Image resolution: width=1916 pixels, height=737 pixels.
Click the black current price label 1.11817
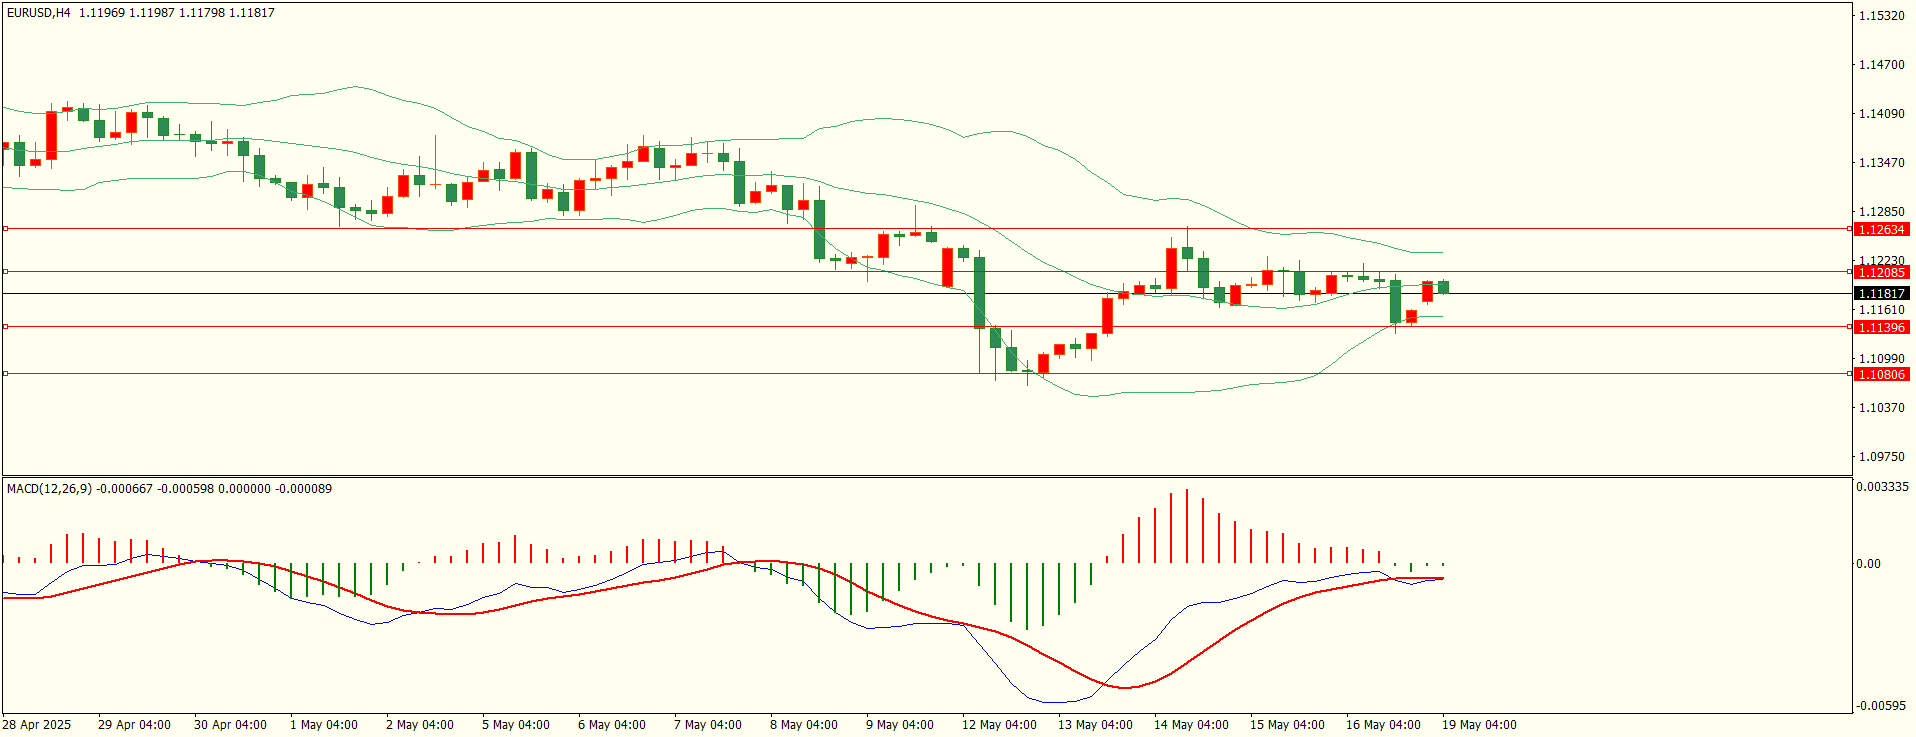pos(1882,293)
